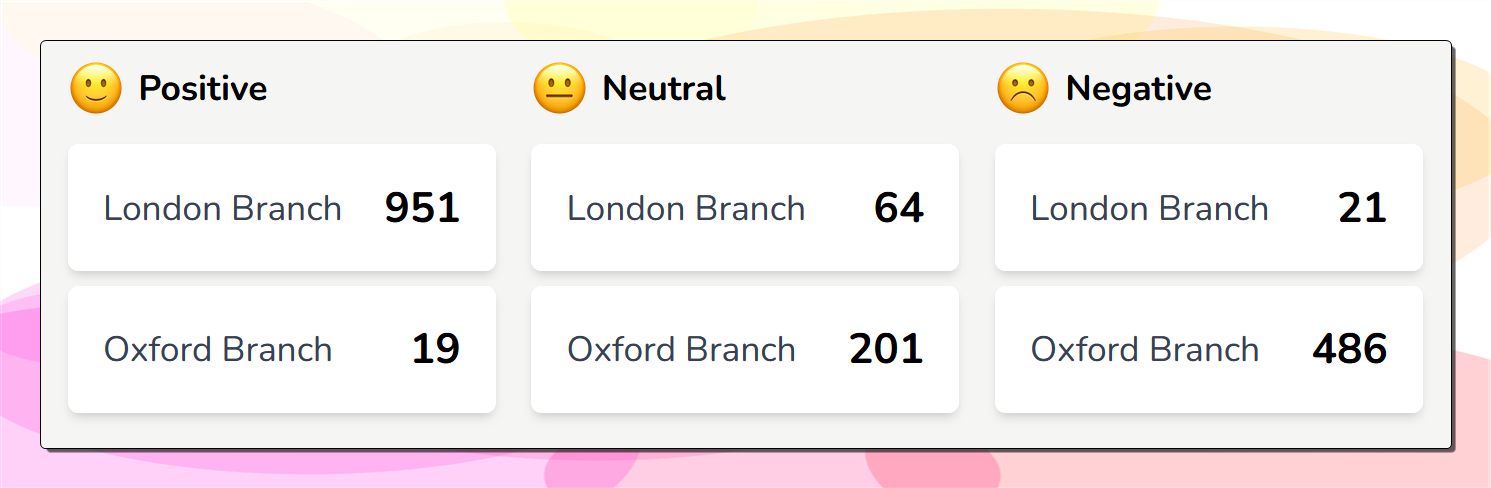Click the 19 positive count for Oxford
The image size is (1491, 488).
(x=436, y=350)
